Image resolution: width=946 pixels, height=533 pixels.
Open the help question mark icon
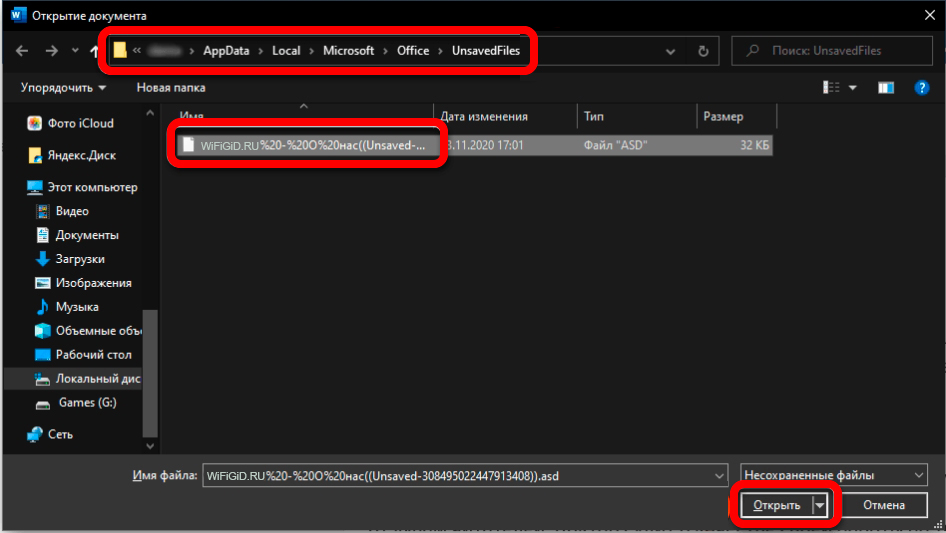(x=922, y=88)
